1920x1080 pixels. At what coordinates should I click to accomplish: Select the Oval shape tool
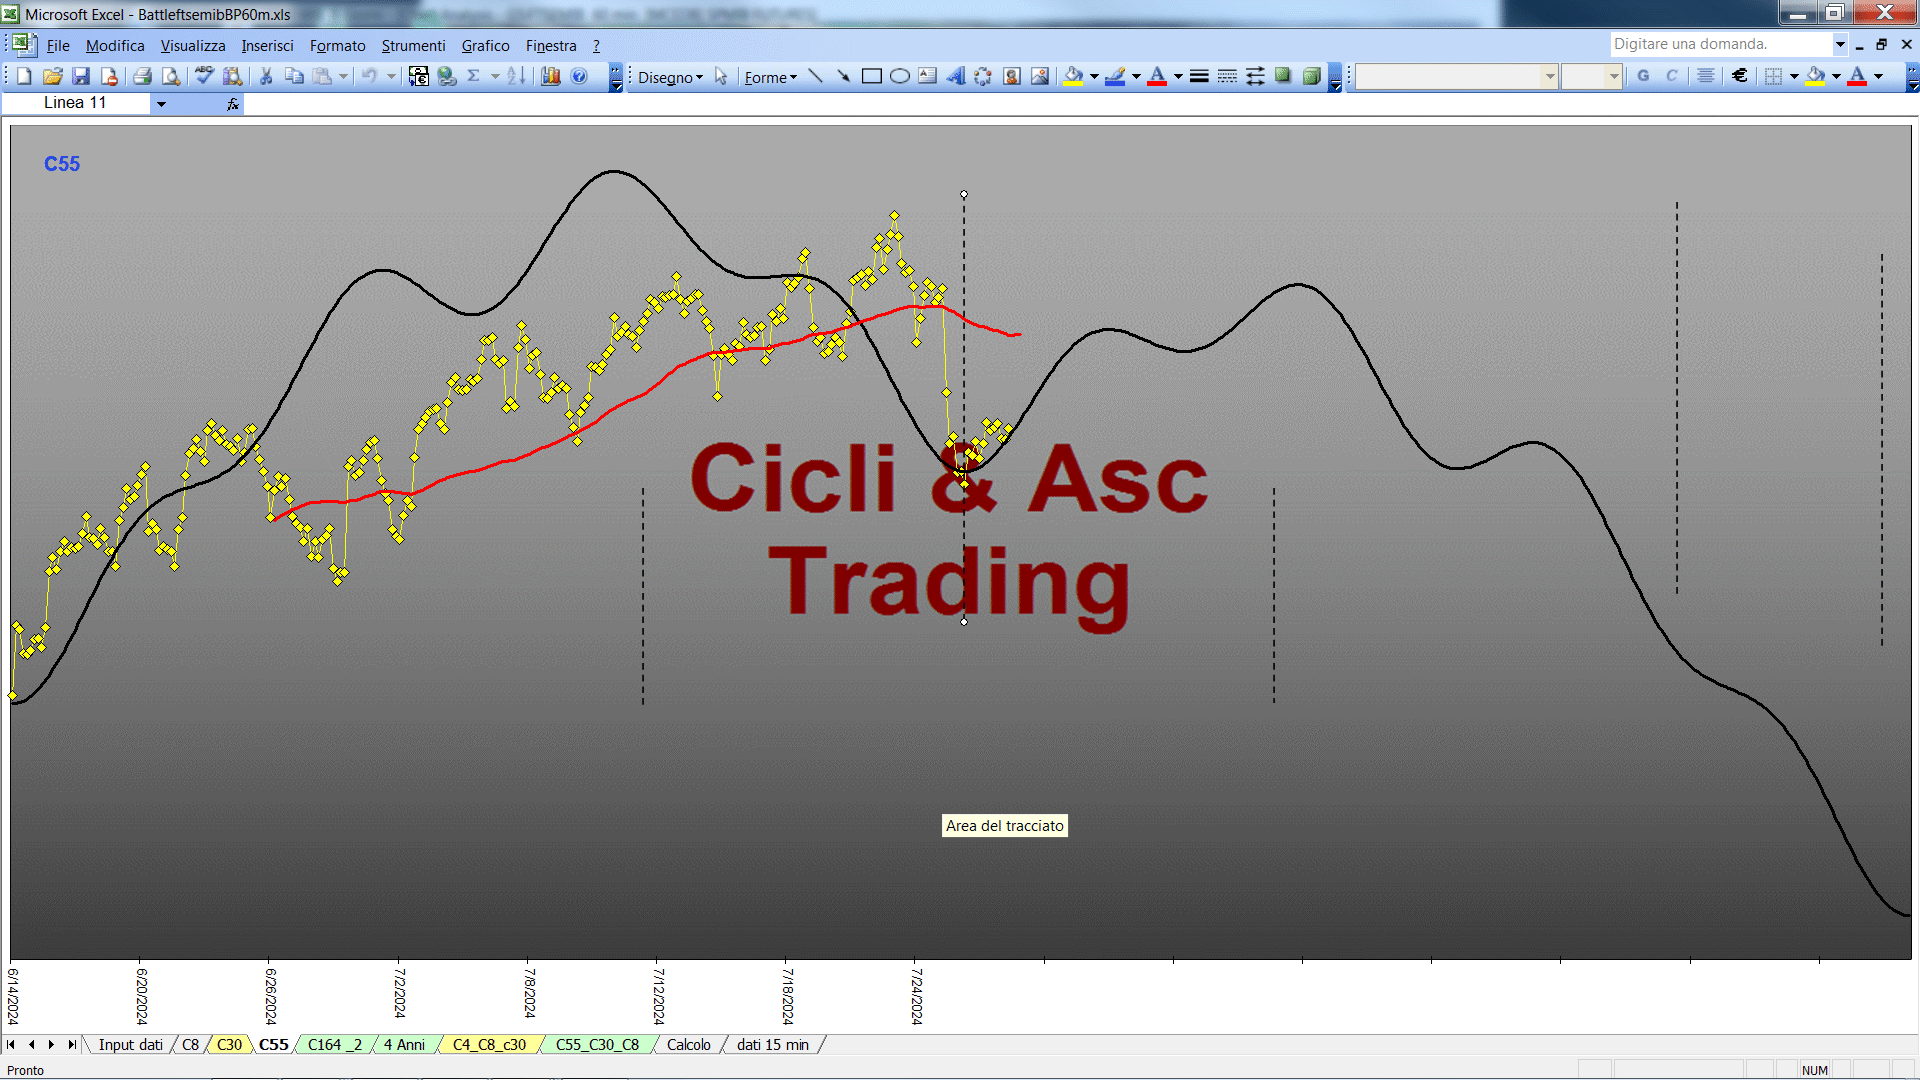click(x=900, y=76)
